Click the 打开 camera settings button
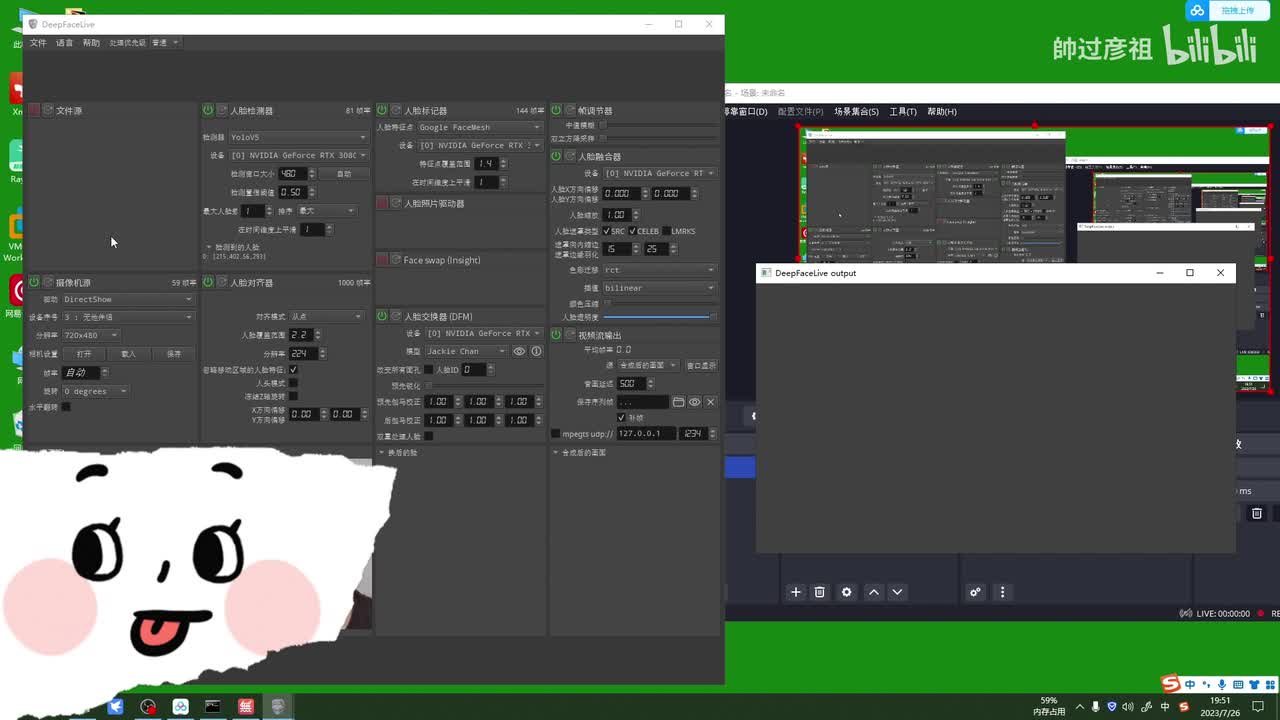The height and width of the screenshot is (720, 1280). click(84, 354)
